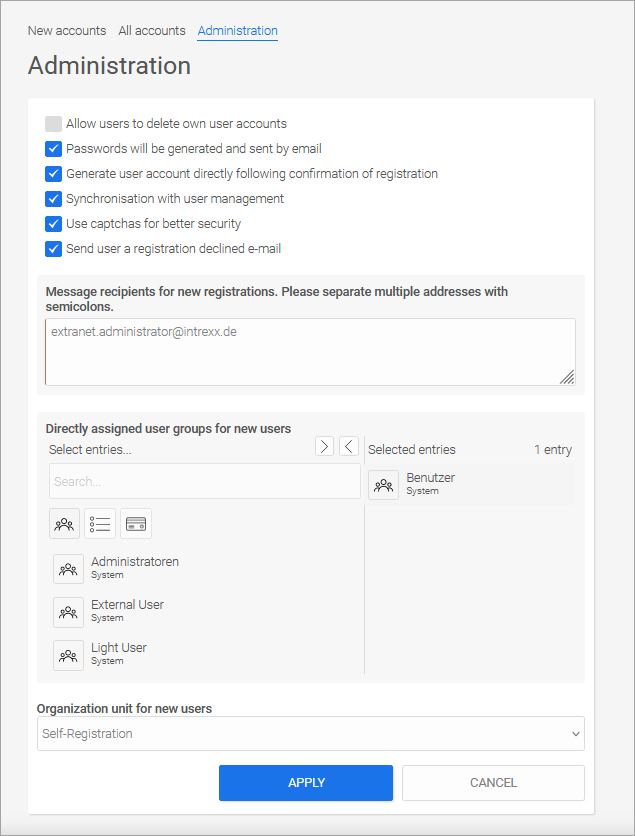This screenshot has width=635, height=836.
Task: Click the CANCEL button
Action: (493, 783)
